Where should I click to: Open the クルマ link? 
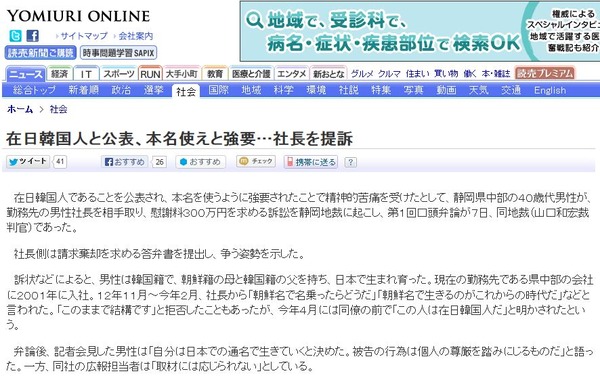389,73
